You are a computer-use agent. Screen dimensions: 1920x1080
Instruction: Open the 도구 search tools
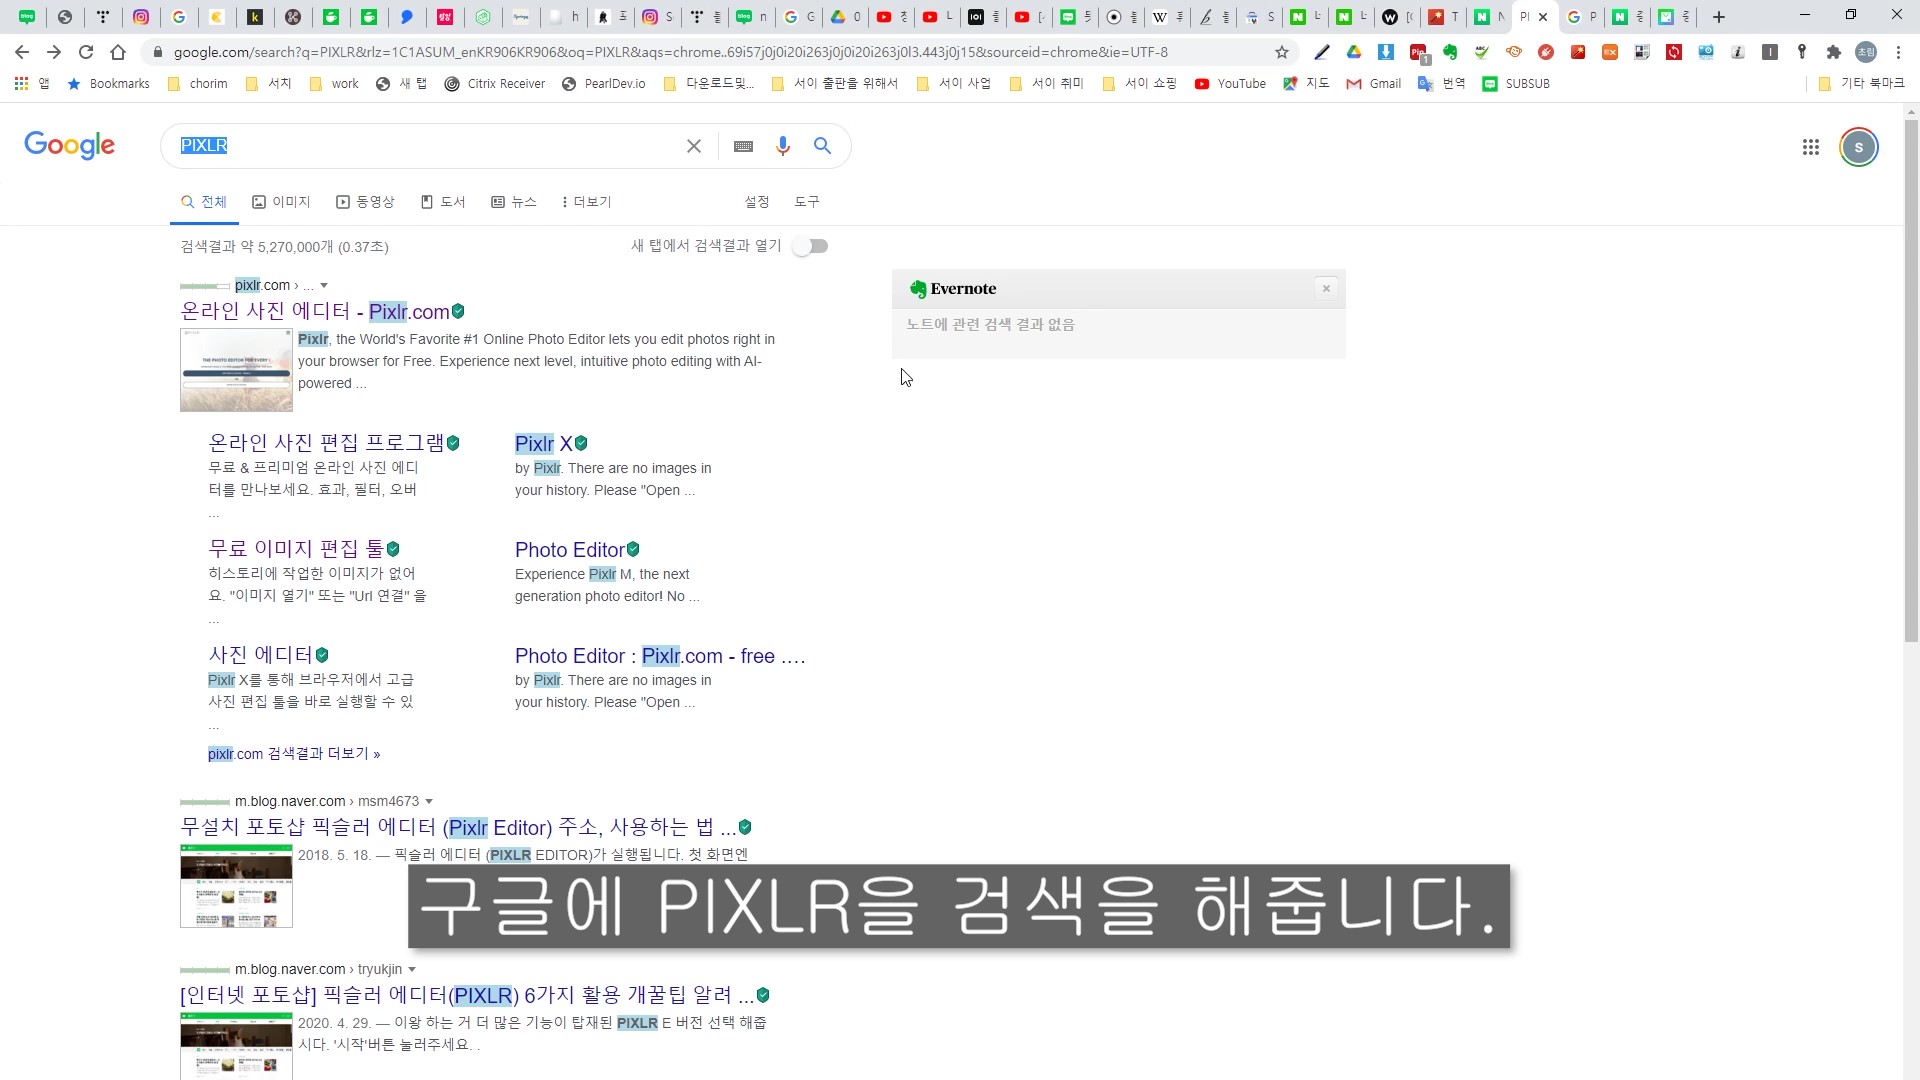(807, 202)
